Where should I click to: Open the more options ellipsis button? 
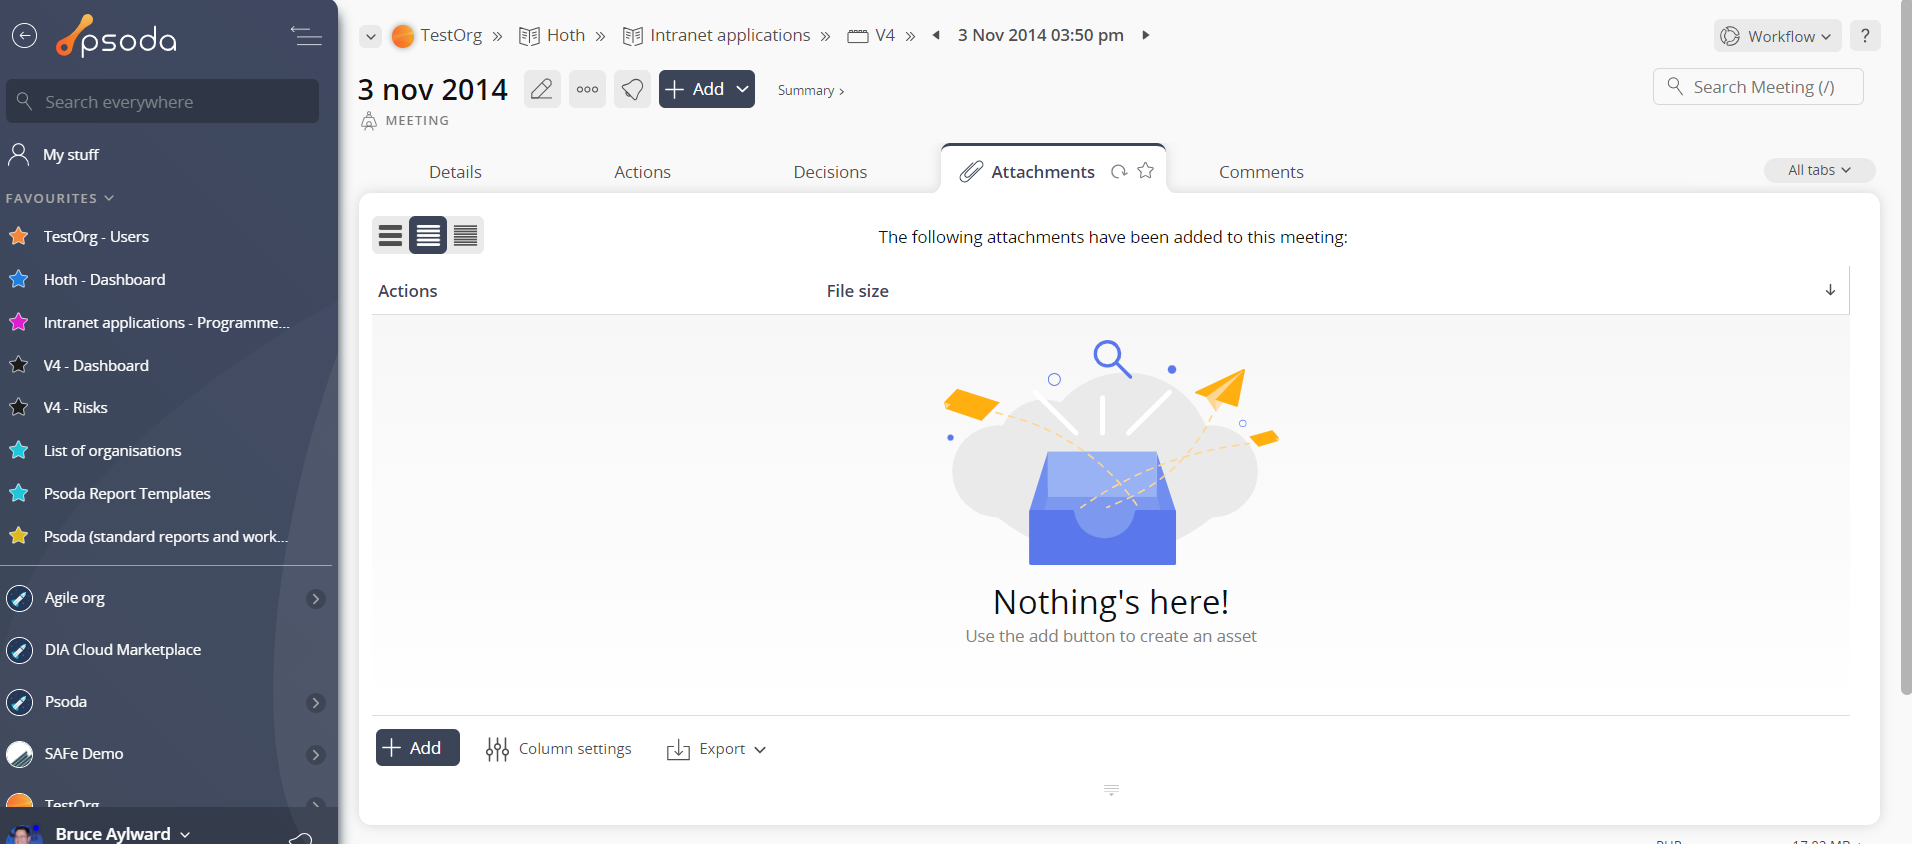click(x=587, y=89)
